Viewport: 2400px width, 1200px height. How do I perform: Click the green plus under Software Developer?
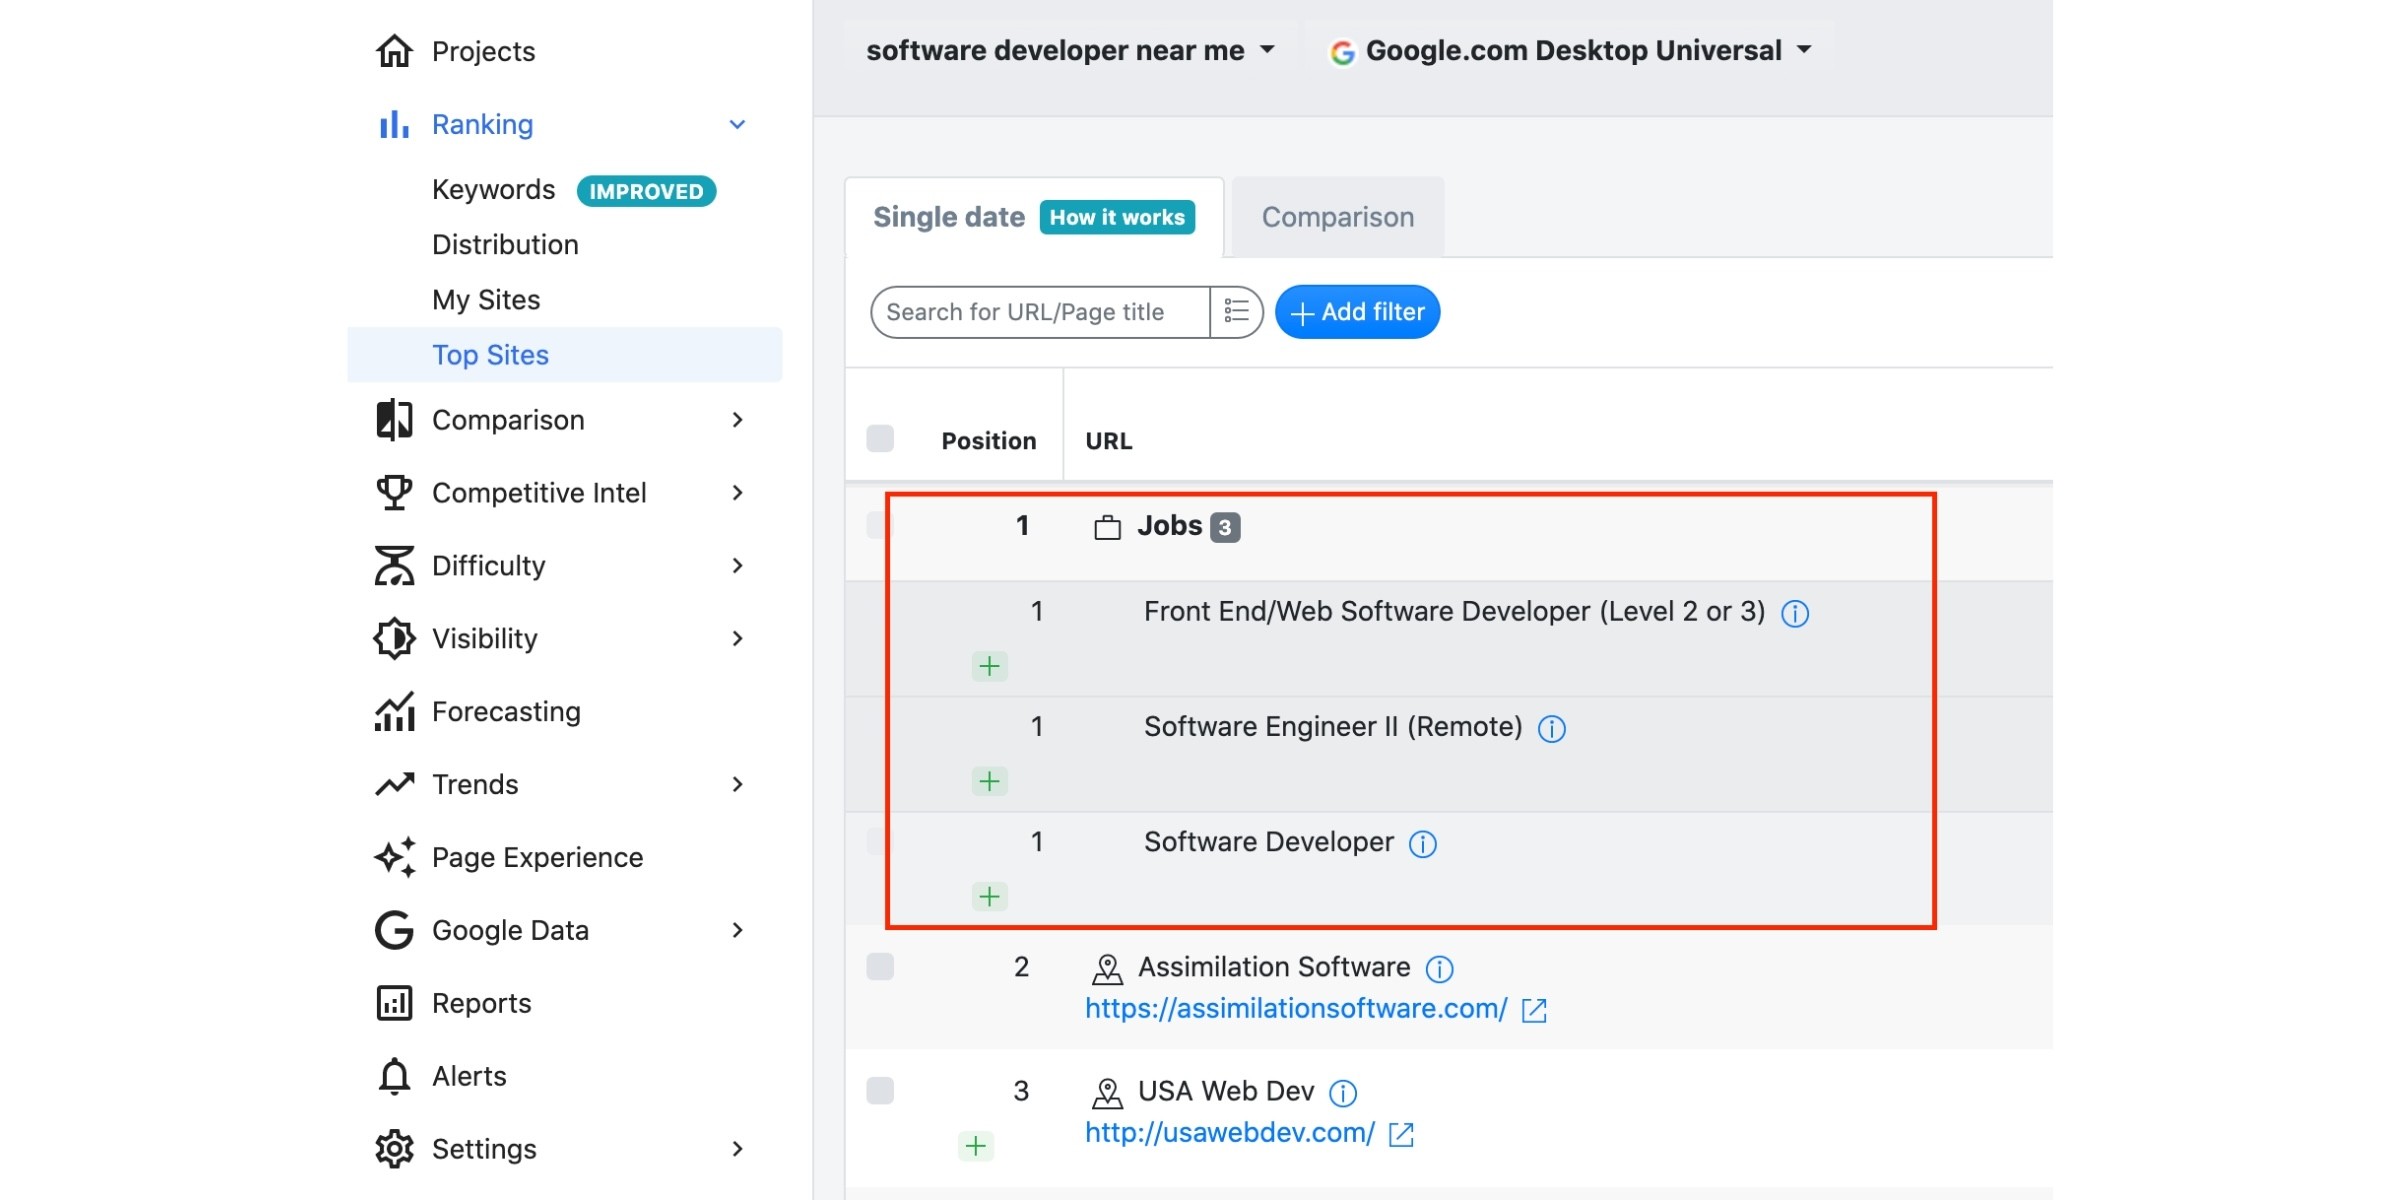(989, 896)
